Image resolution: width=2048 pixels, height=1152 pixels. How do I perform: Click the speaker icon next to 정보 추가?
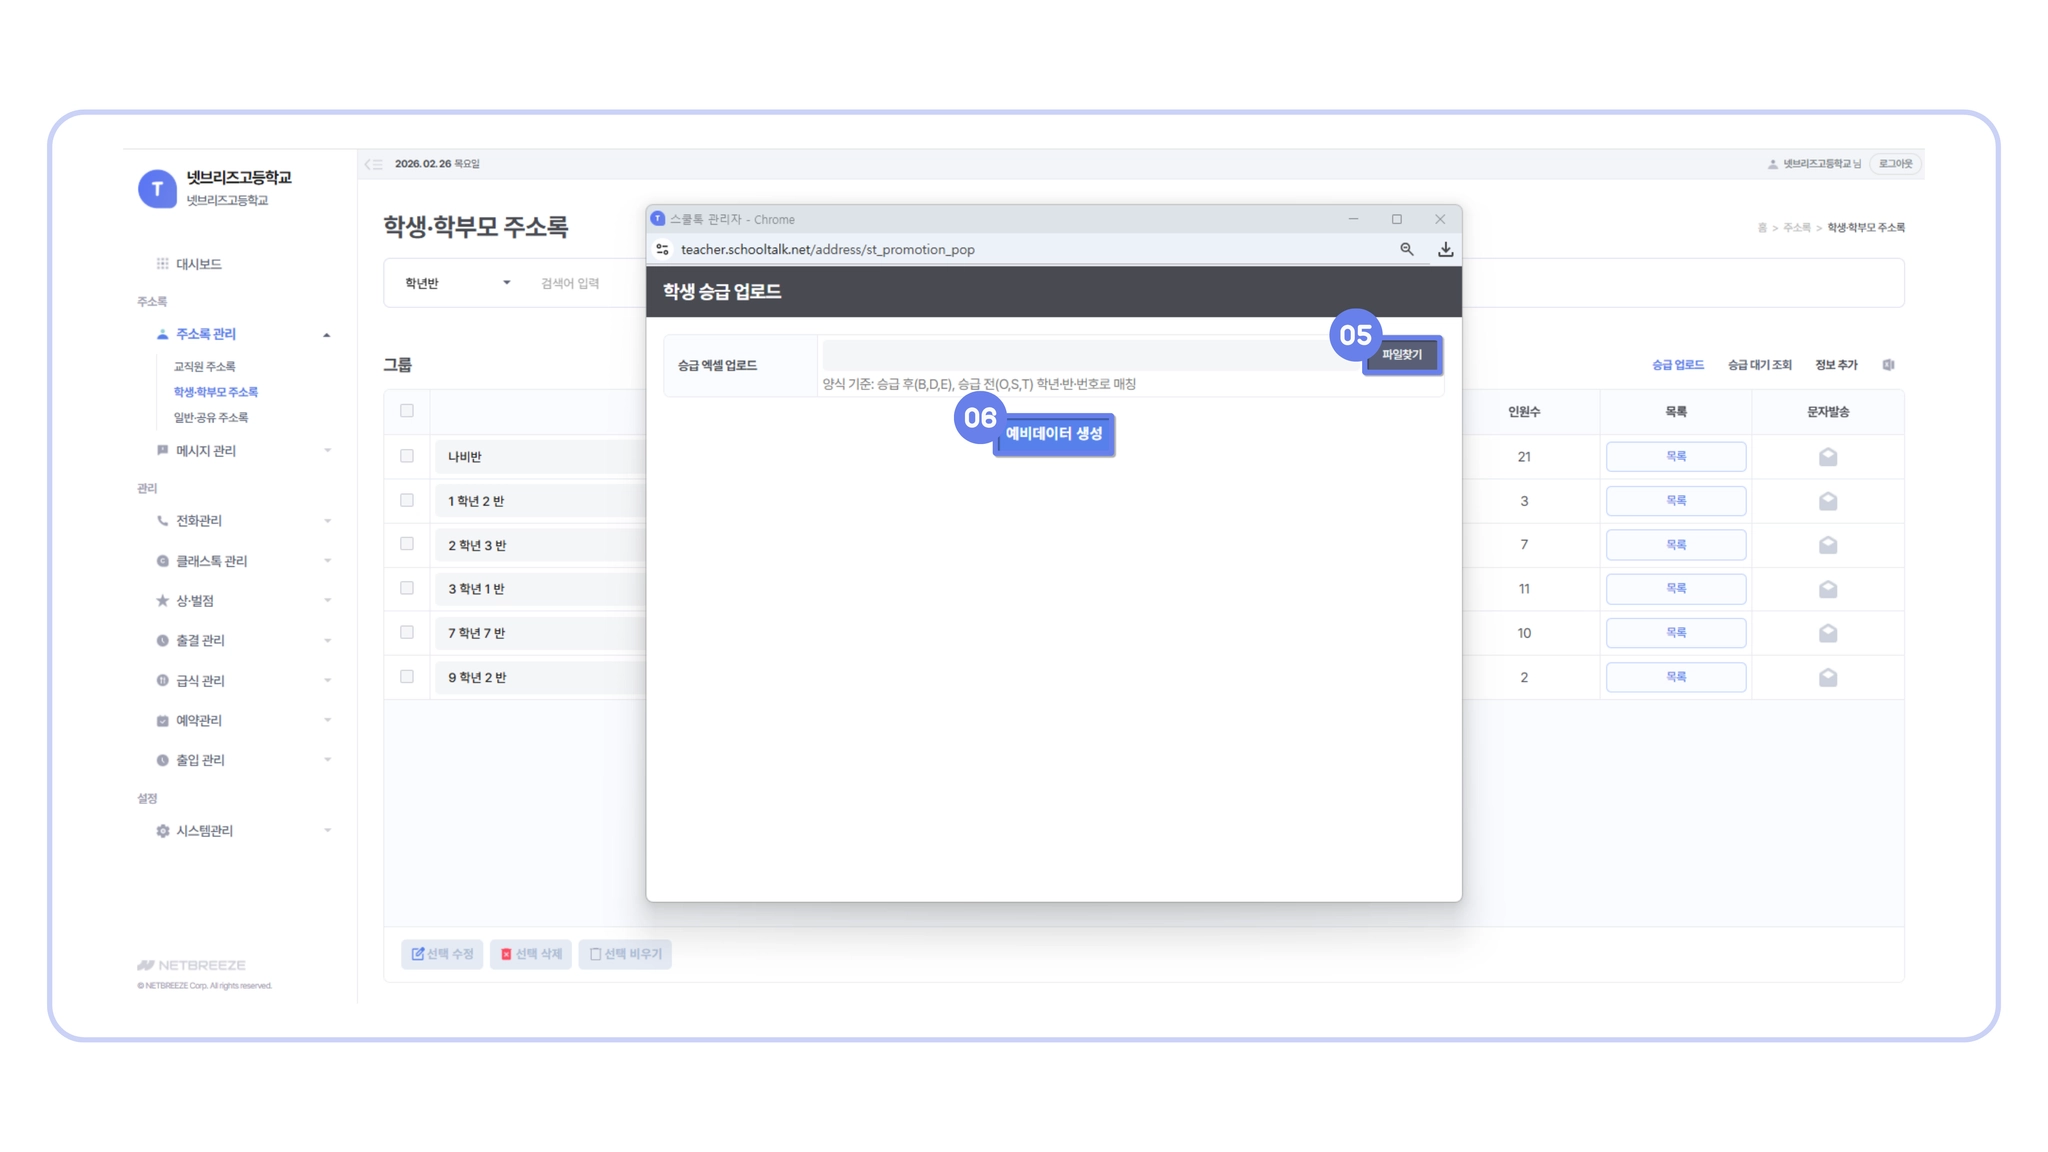pyautogui.click(x=1888, y=365)
